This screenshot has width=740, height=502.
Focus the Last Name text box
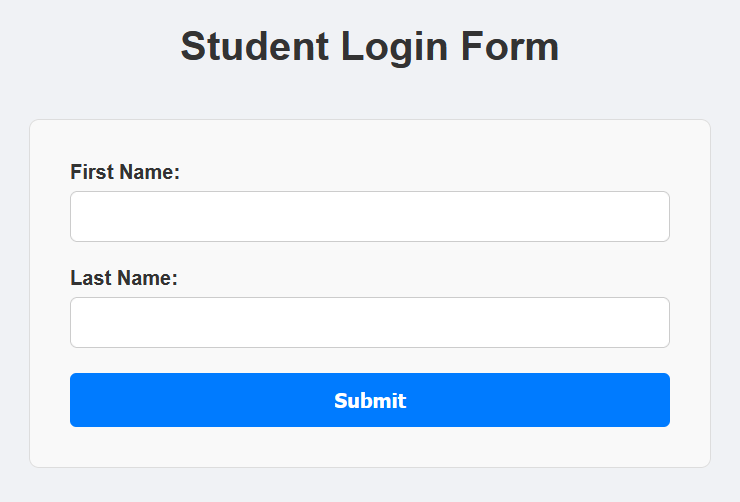[x=369, y=322]
